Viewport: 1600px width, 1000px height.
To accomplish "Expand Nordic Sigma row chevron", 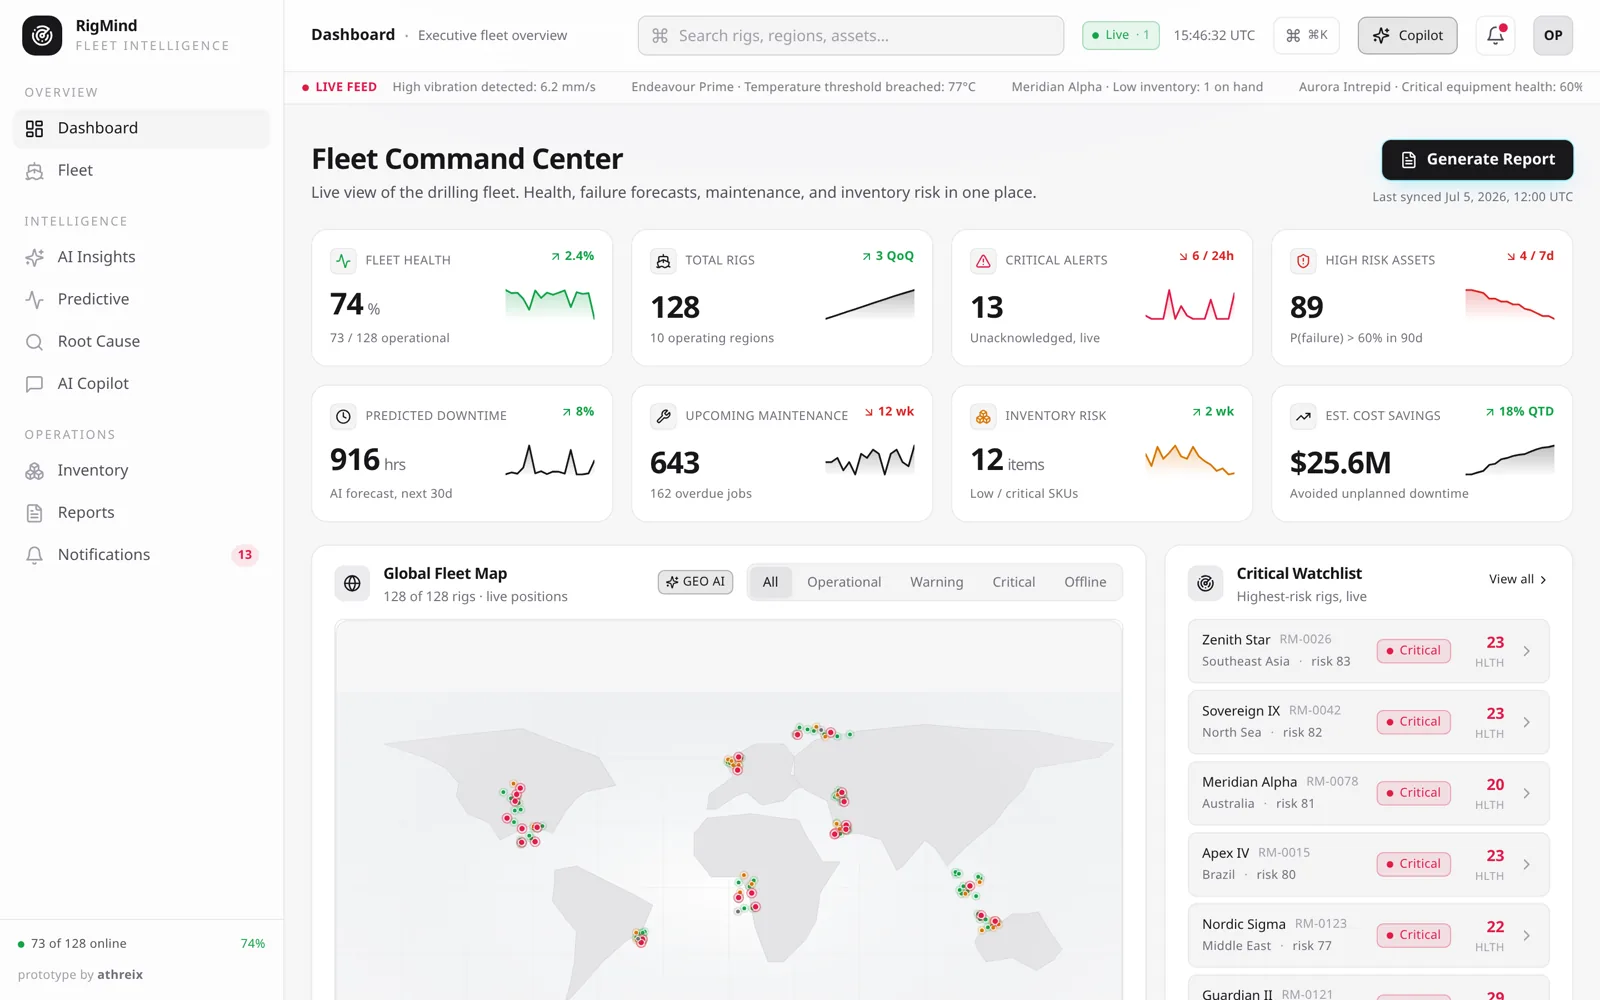I will tap(1527, 935).
